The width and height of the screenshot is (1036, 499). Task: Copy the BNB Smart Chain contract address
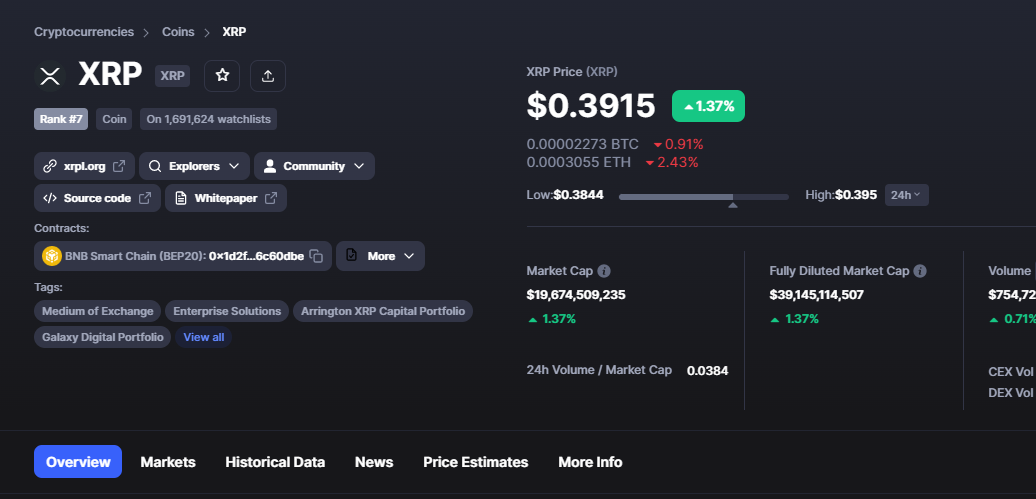coord(316,256)
